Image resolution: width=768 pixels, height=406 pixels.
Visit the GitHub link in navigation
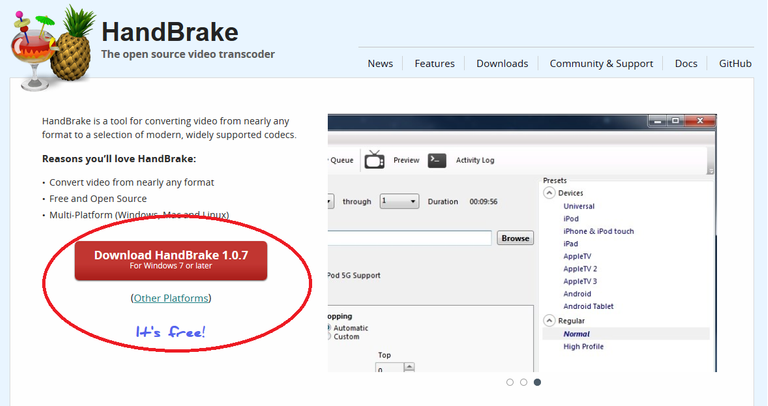(735, 64)
